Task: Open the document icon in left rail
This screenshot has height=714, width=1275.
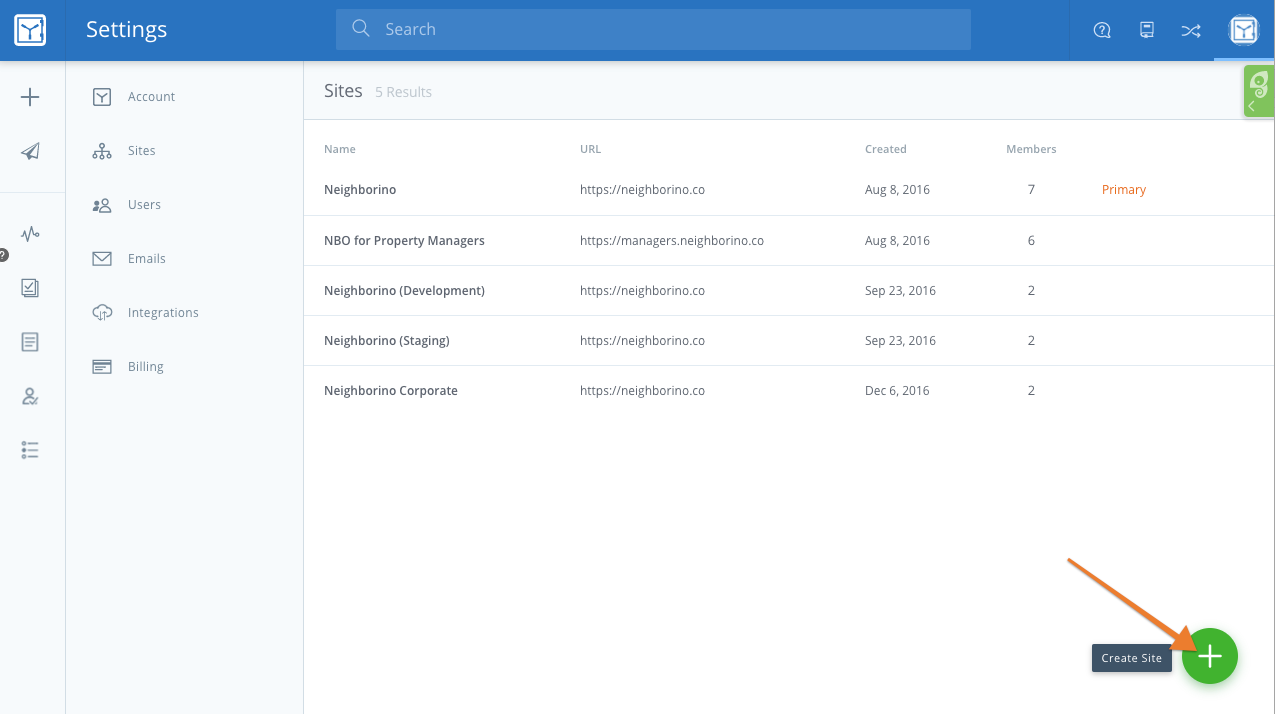Action: point(30,342)
